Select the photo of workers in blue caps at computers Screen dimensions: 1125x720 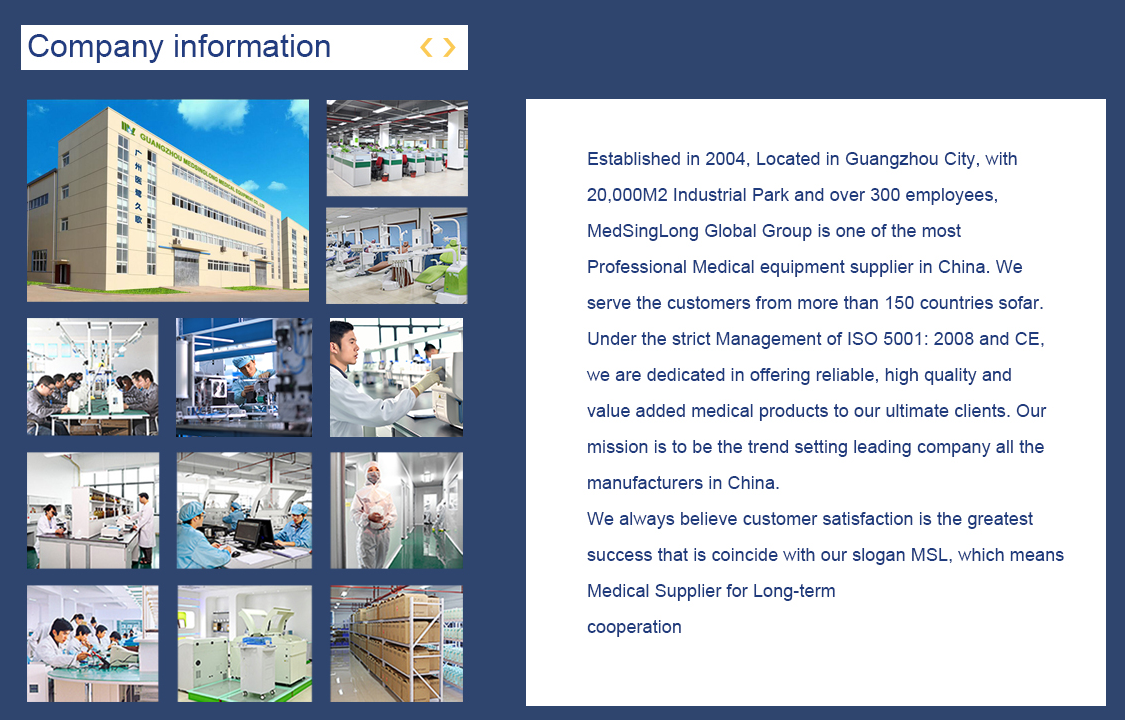pyautogui.click(x=244, y=511)
